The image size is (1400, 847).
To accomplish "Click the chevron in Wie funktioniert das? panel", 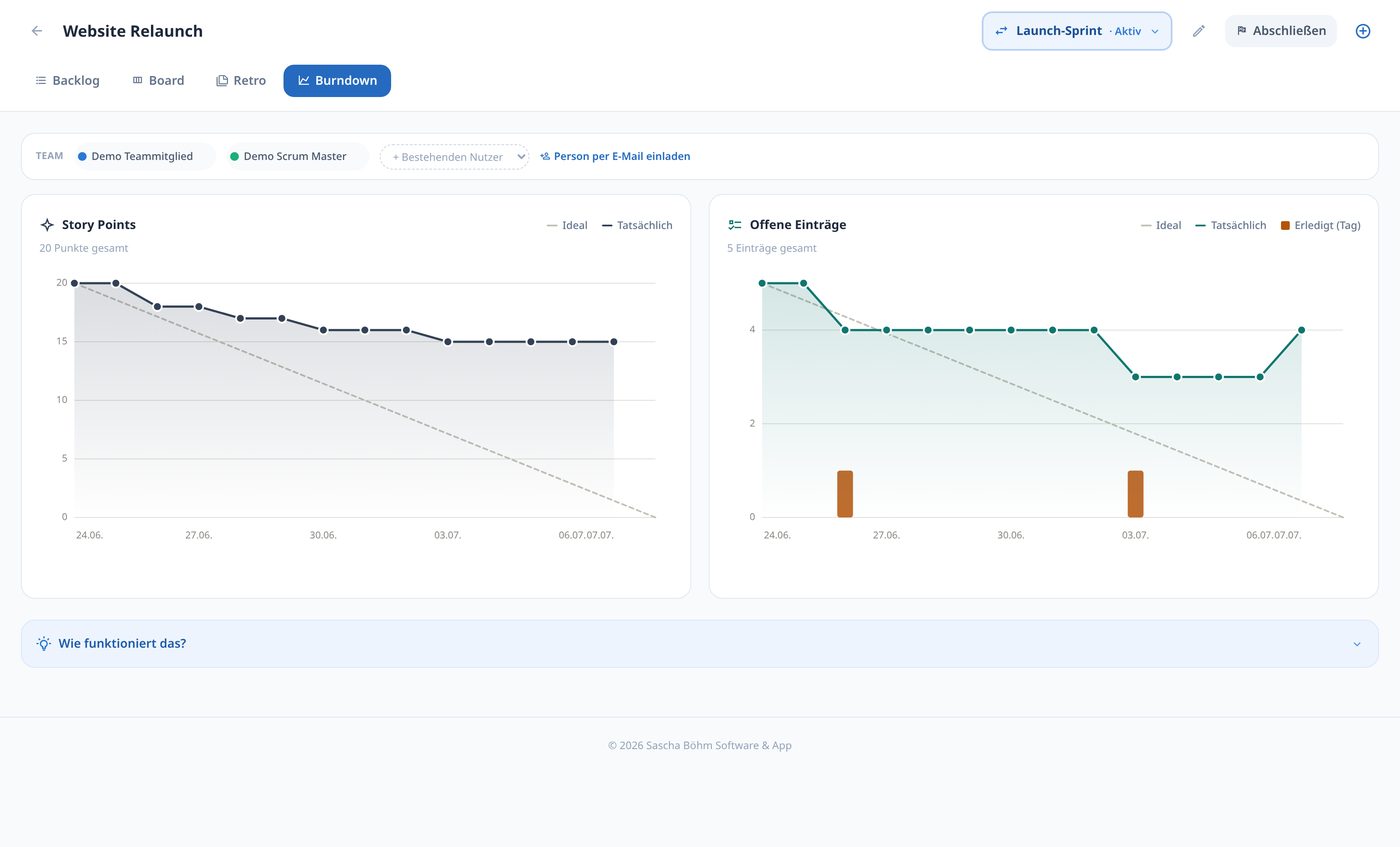I will [x=1357, y=644].
